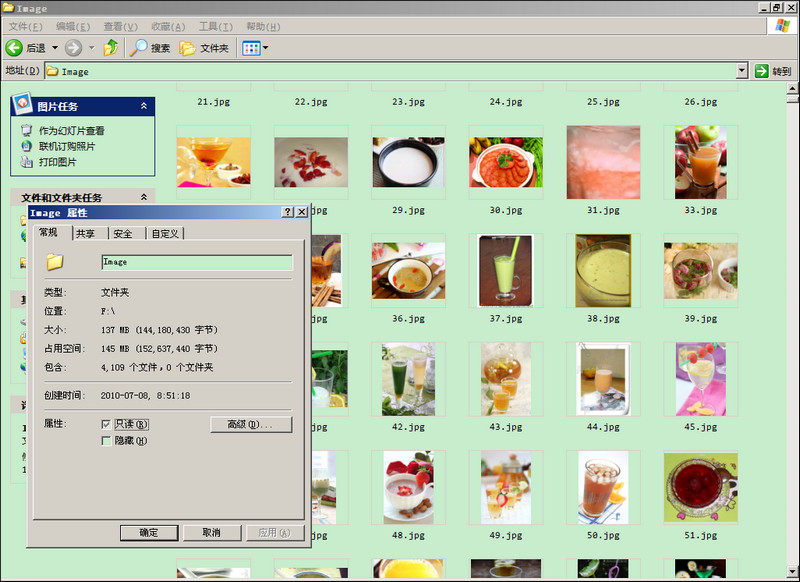This screenshot has height=582, width=800.
Task: Switch to the General (常规) tab
Action: (x=48, y=233)
